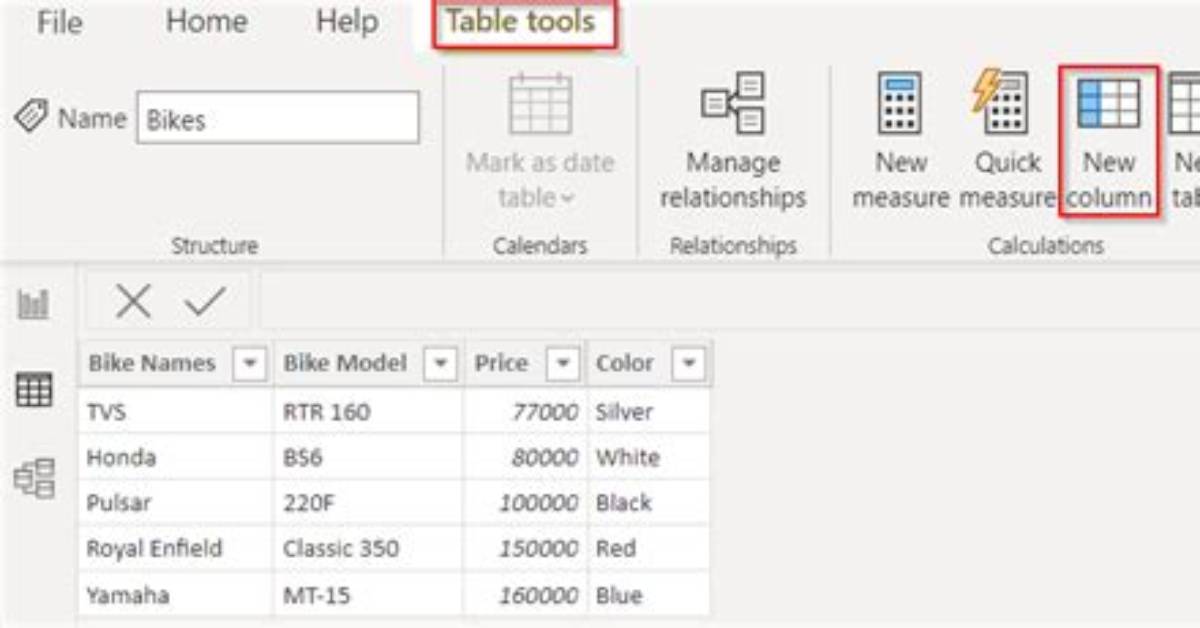This screenshot has height=628, width=1200.
Task: Click the RTR 160 cell
Action: [x=369, y=412]
